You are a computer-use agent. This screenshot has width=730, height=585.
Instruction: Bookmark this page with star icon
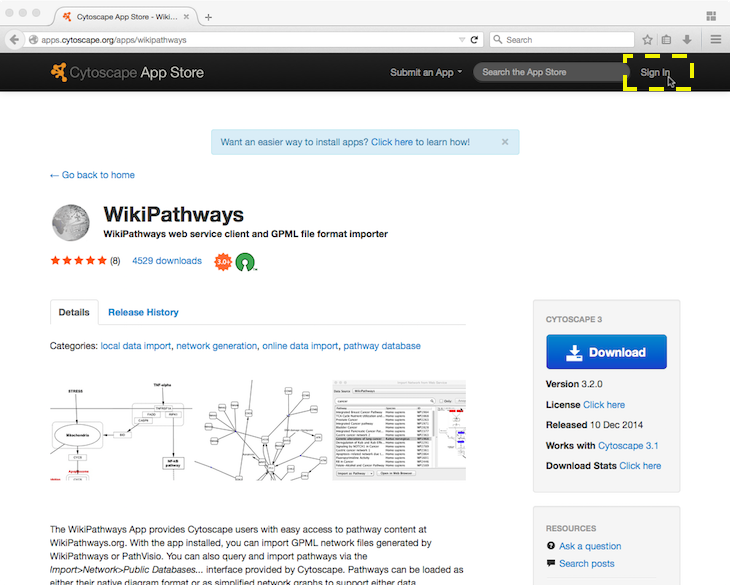(x=647, y=40)
